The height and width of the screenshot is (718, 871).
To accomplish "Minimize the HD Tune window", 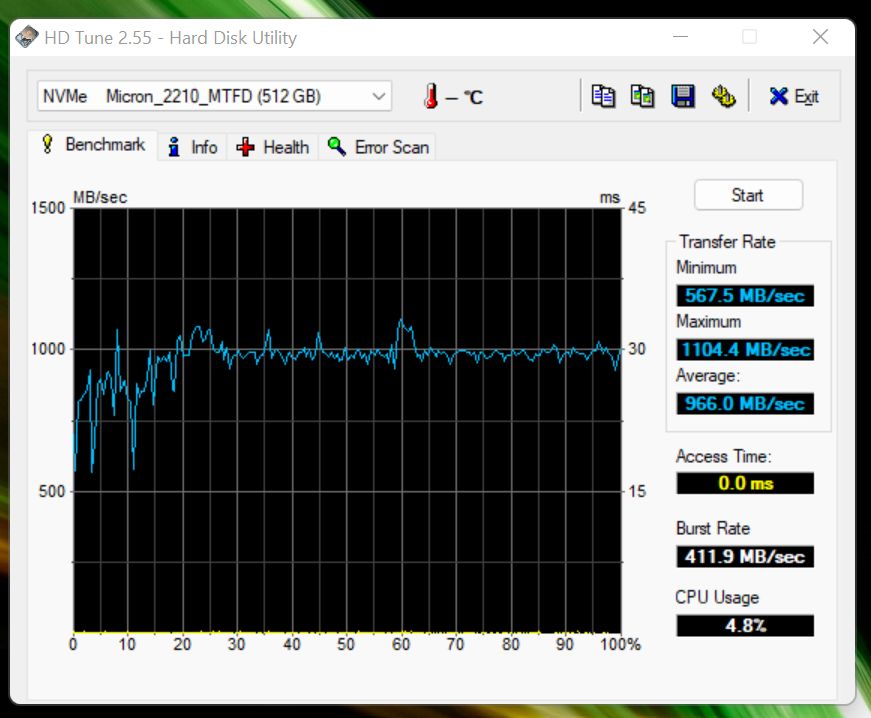I will click(680, 37).
